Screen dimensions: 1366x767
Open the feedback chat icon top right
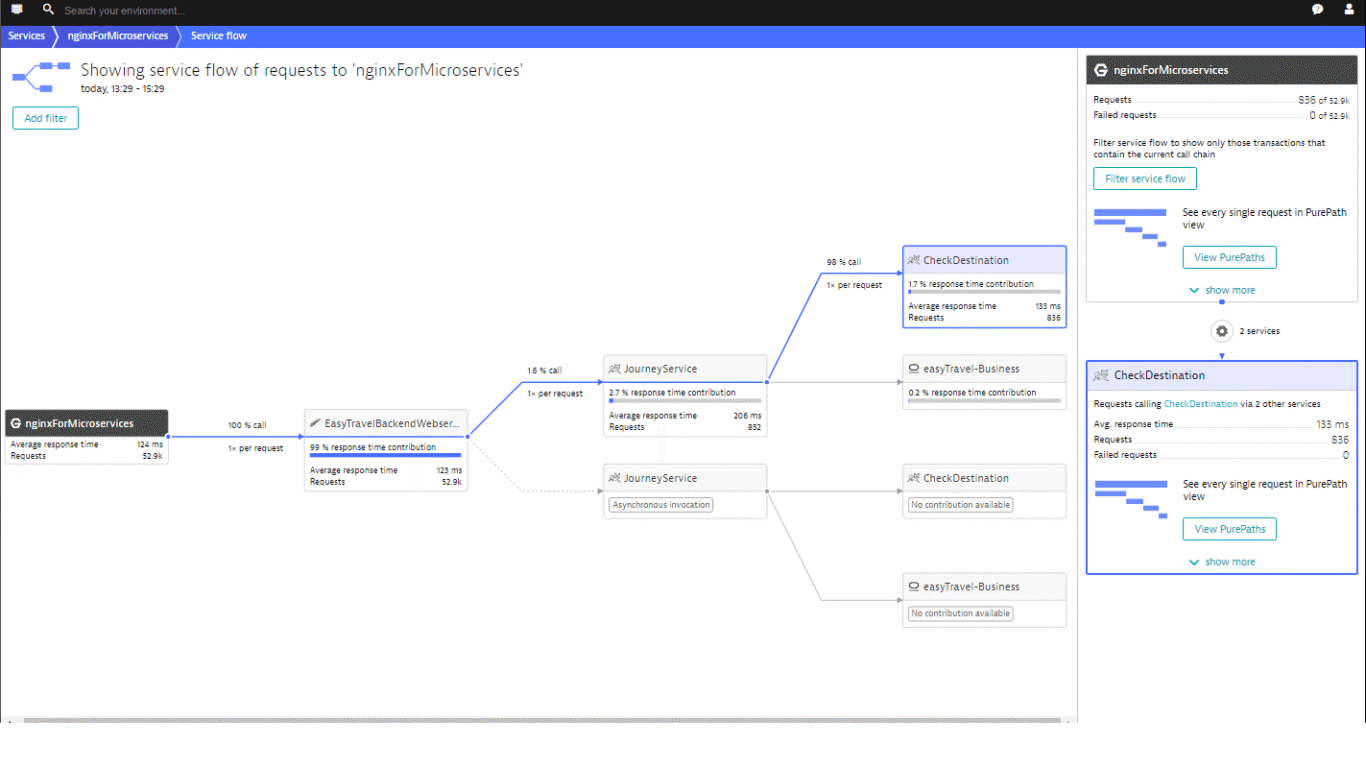click(x=1317, y=9)
